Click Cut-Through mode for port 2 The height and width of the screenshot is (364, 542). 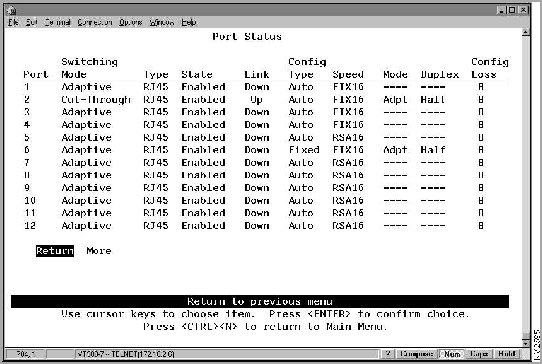(x=96, y=100)
